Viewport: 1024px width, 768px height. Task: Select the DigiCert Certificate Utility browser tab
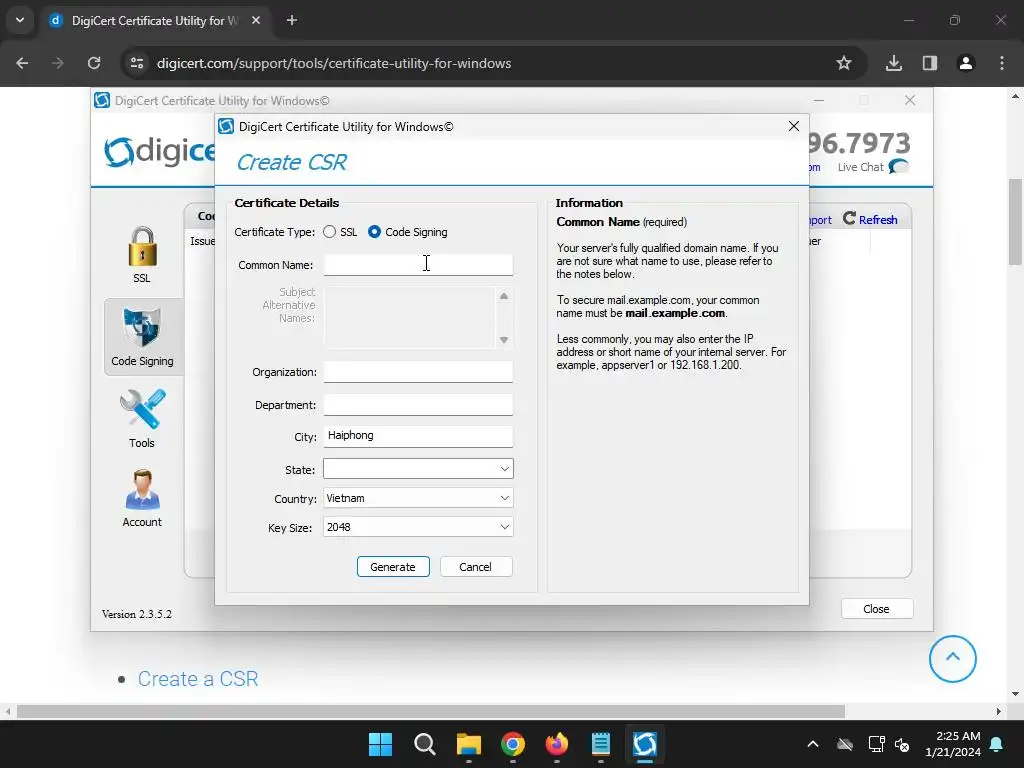pos(155,20)
